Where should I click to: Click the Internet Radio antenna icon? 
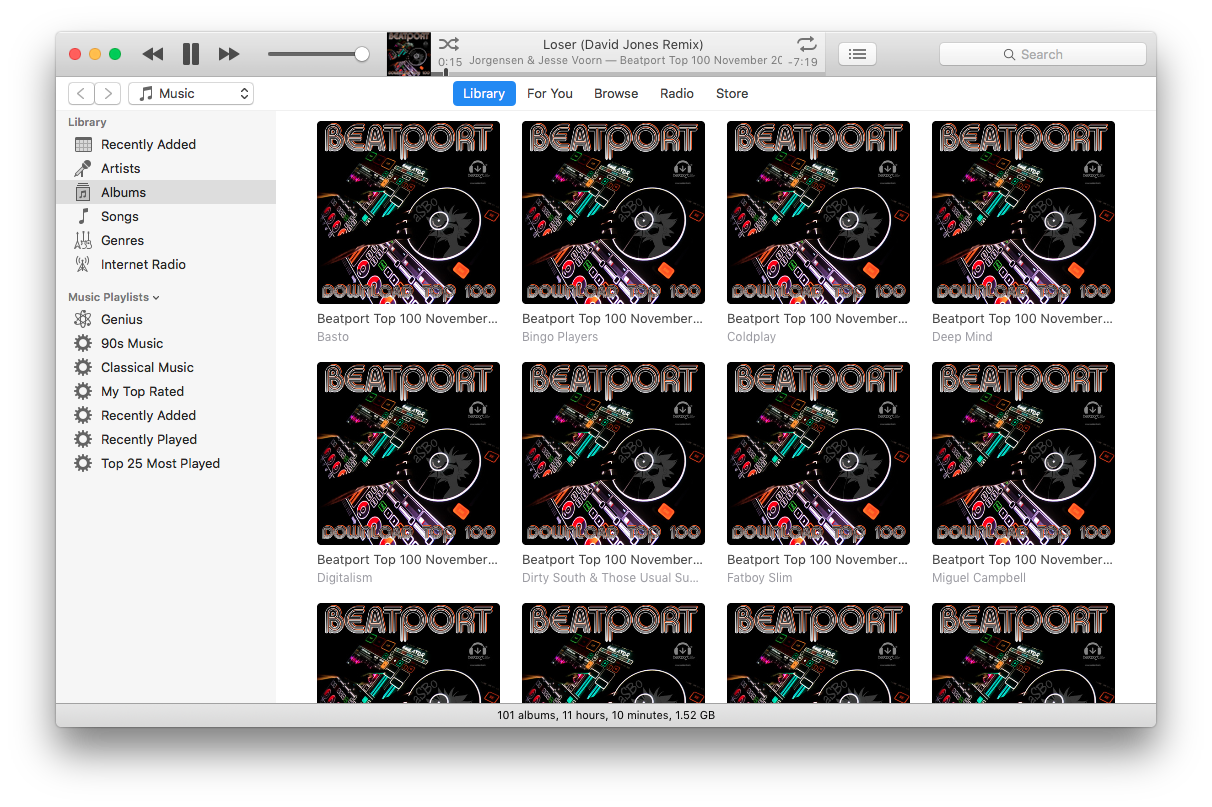point(83,264)
